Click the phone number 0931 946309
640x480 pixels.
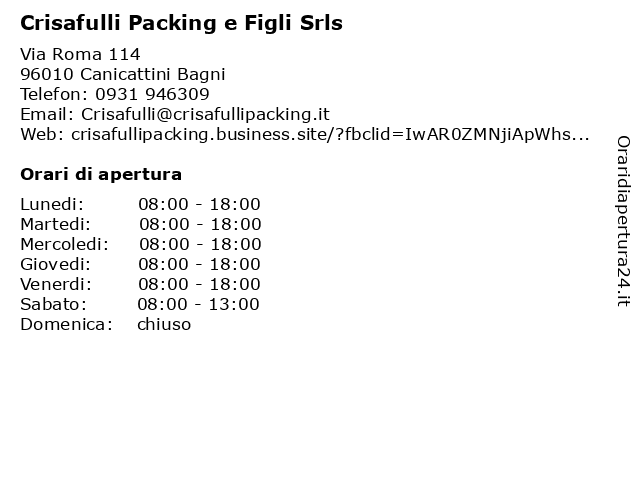coord(152,94)
